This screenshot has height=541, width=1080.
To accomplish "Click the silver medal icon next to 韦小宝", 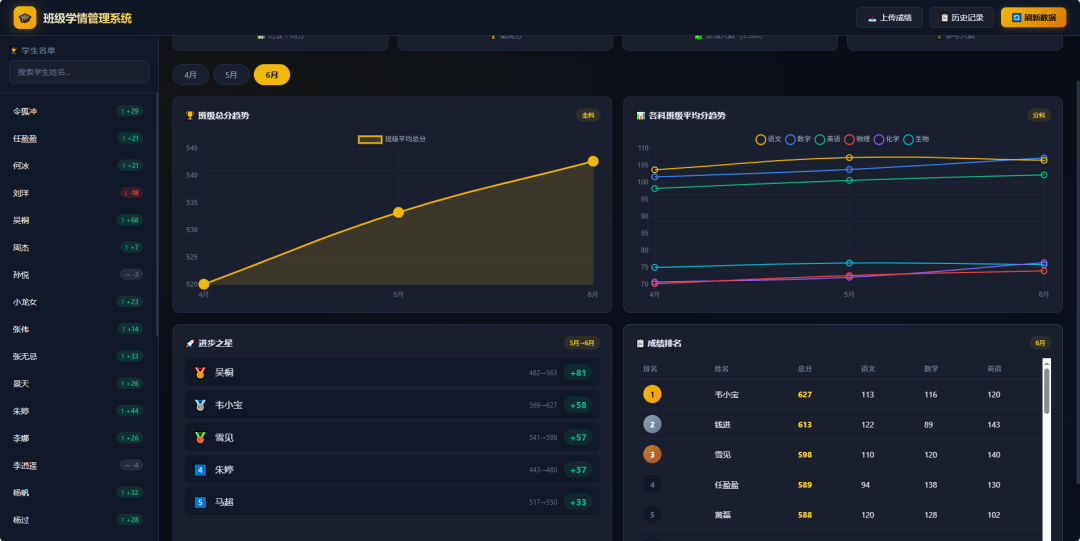I will click(200, 405).
